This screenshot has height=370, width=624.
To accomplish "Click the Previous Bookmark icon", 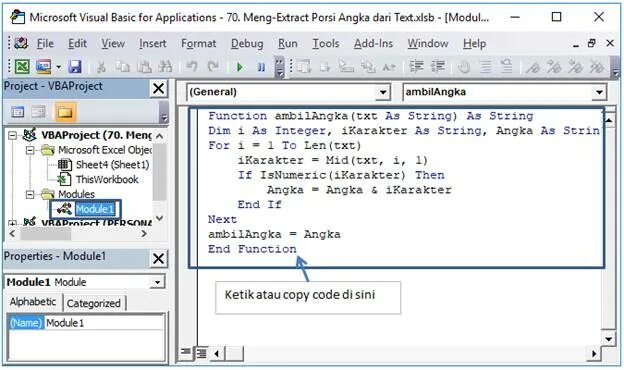I will (575, 67).
